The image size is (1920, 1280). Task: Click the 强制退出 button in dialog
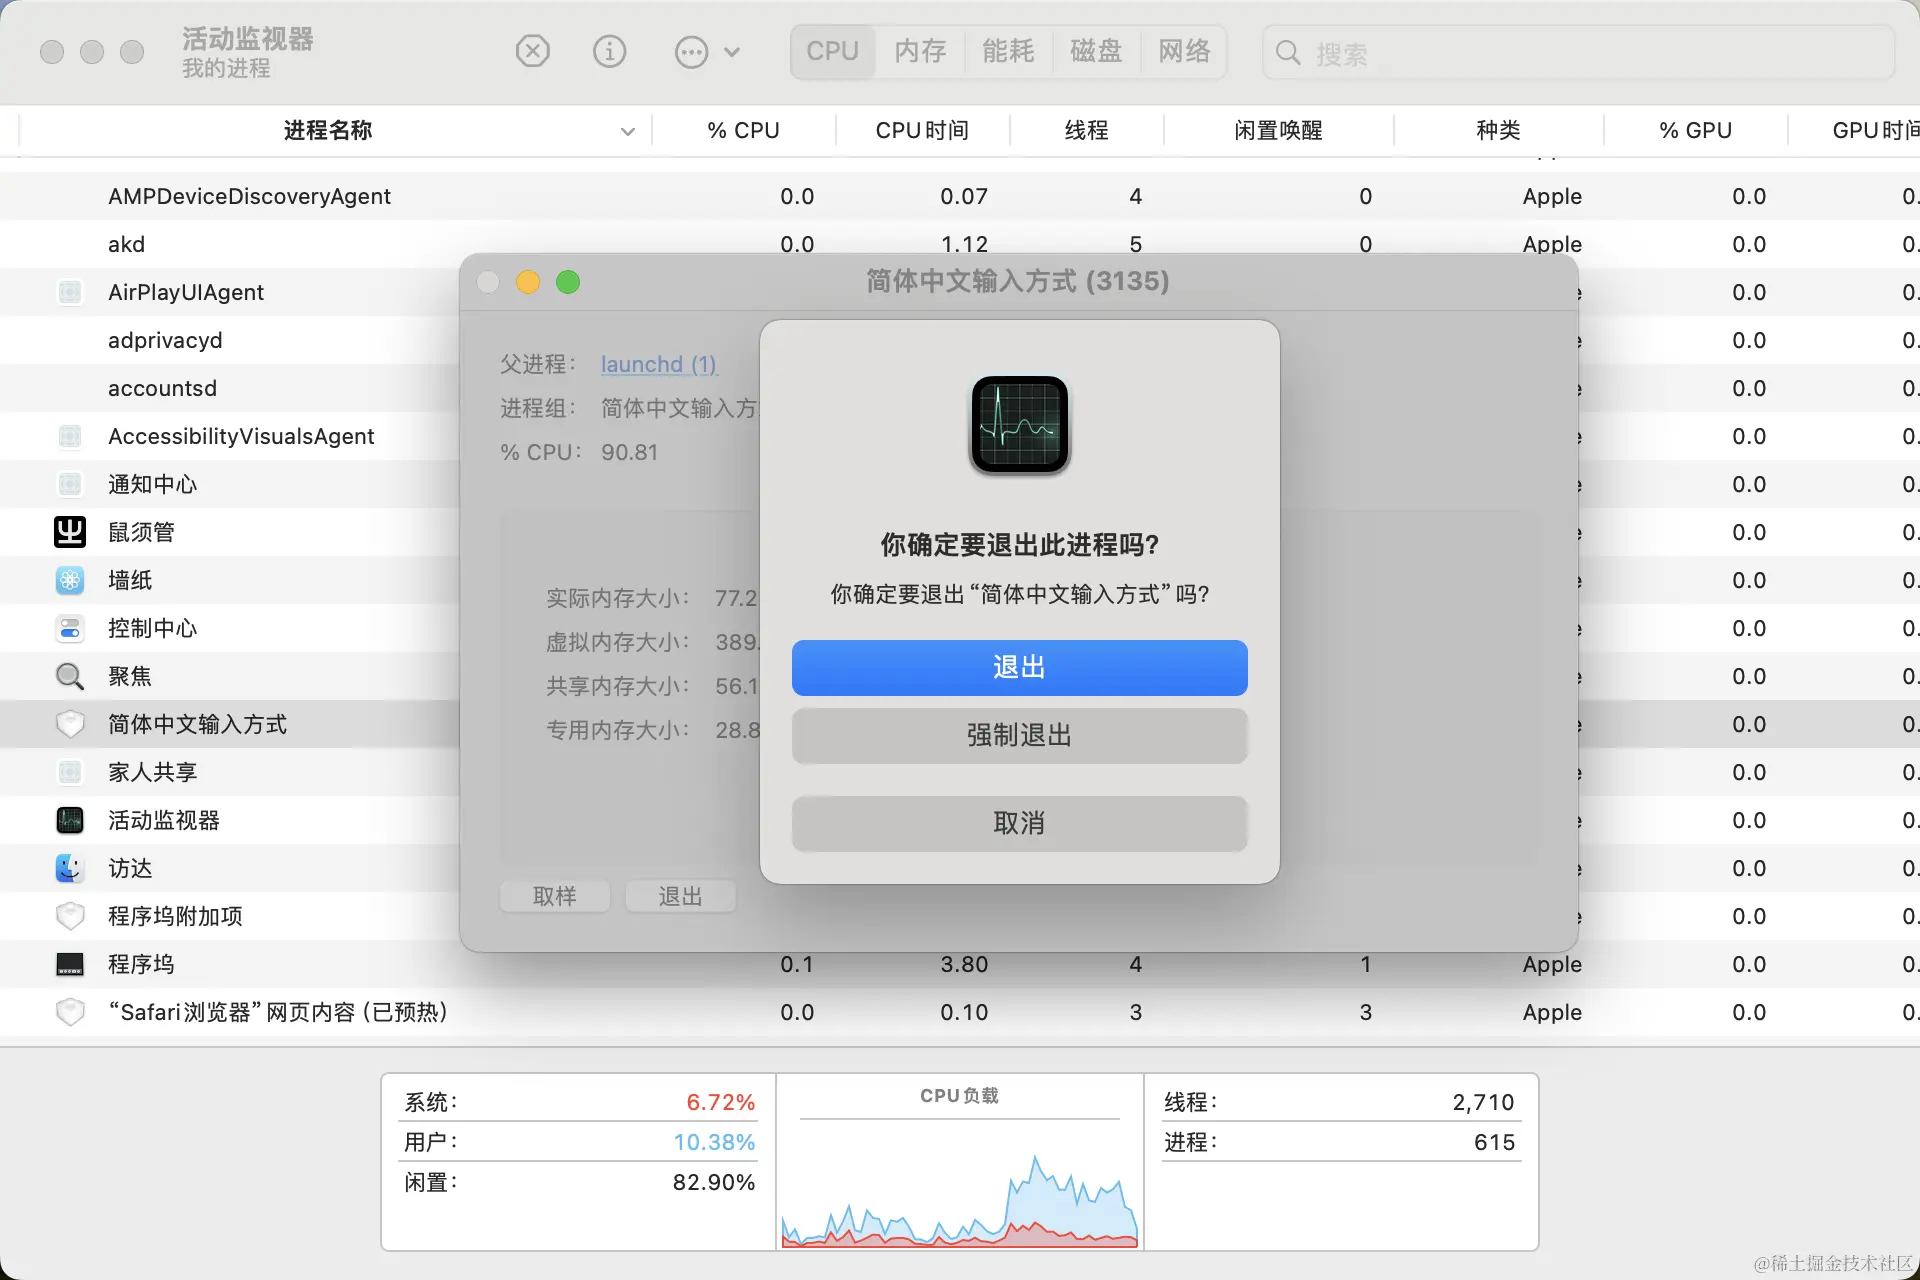point(1018,736)
